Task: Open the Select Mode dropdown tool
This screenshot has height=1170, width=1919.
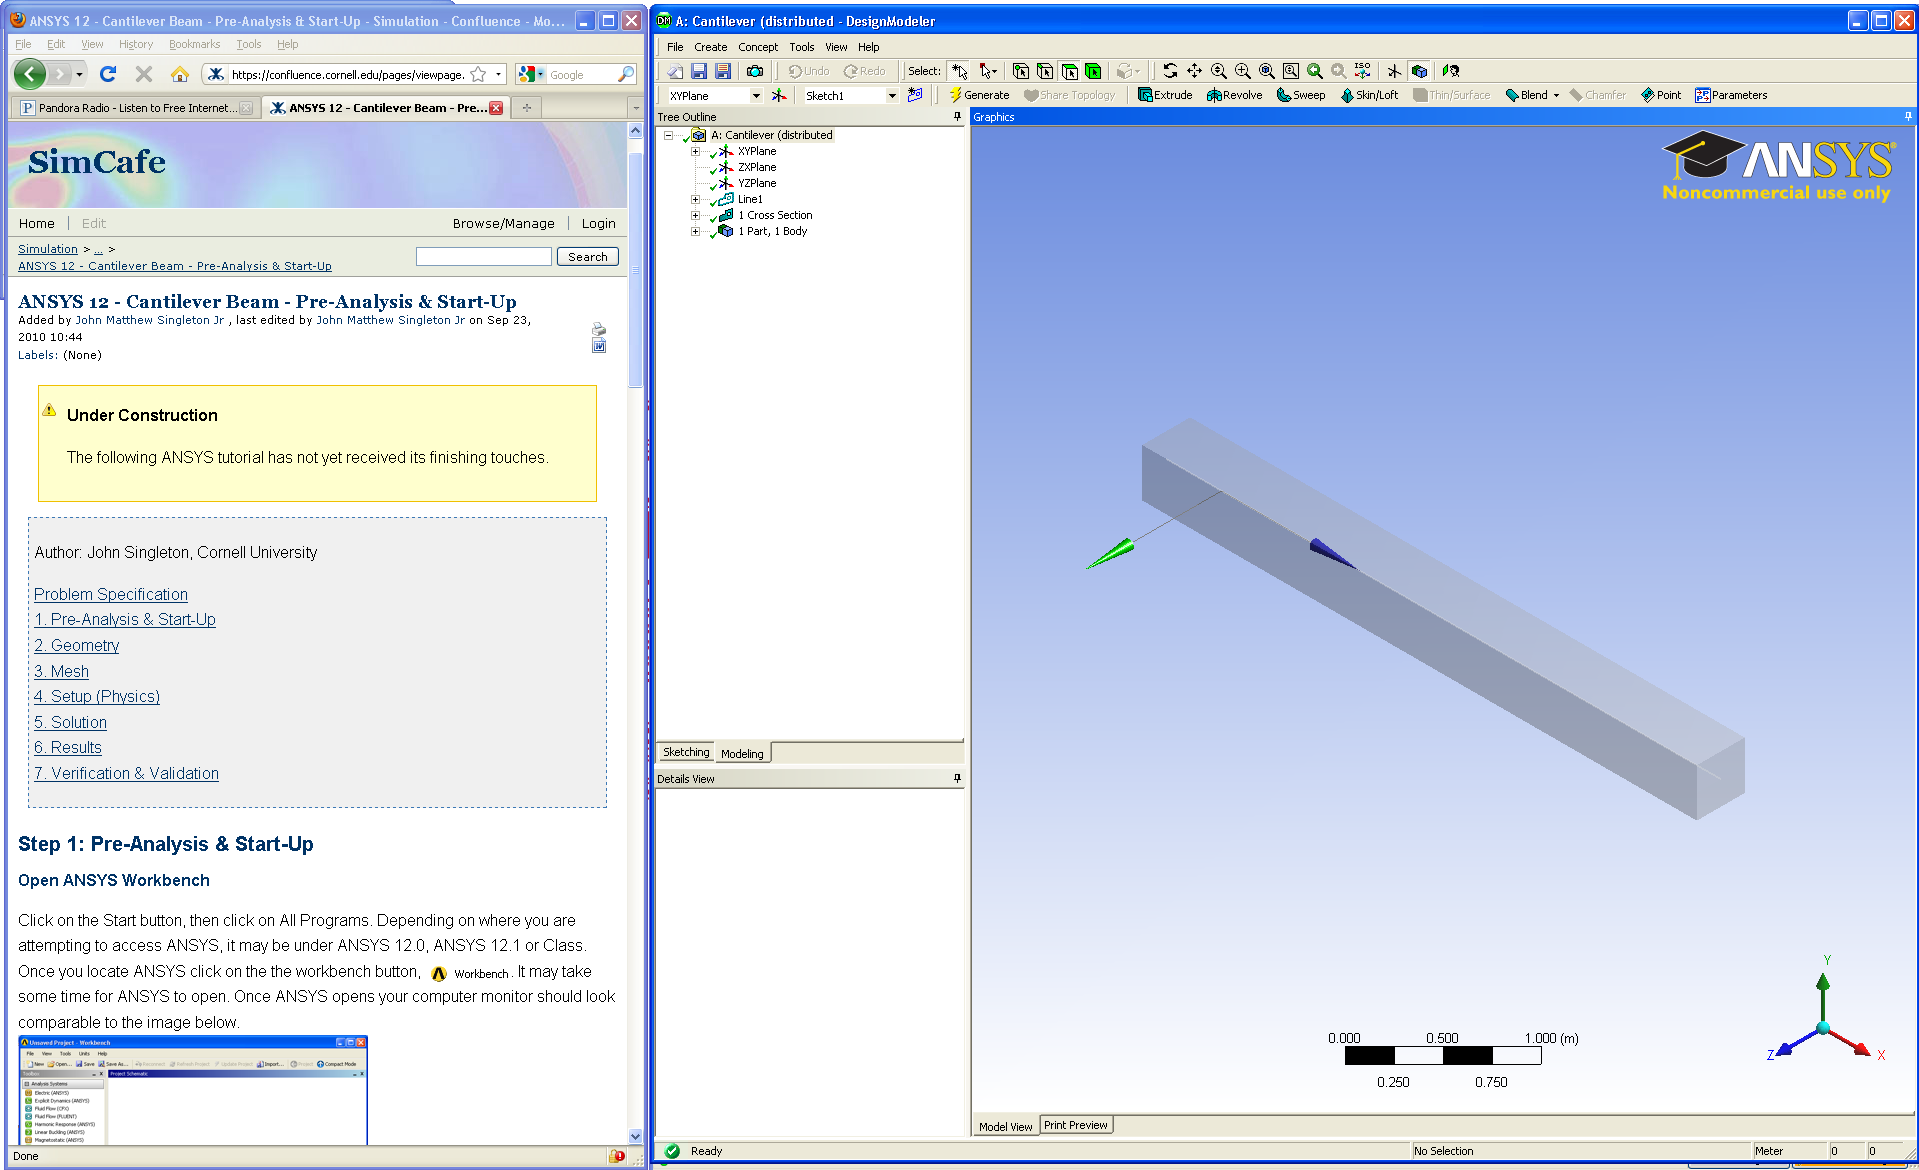Action: click(x=988, y=71)
